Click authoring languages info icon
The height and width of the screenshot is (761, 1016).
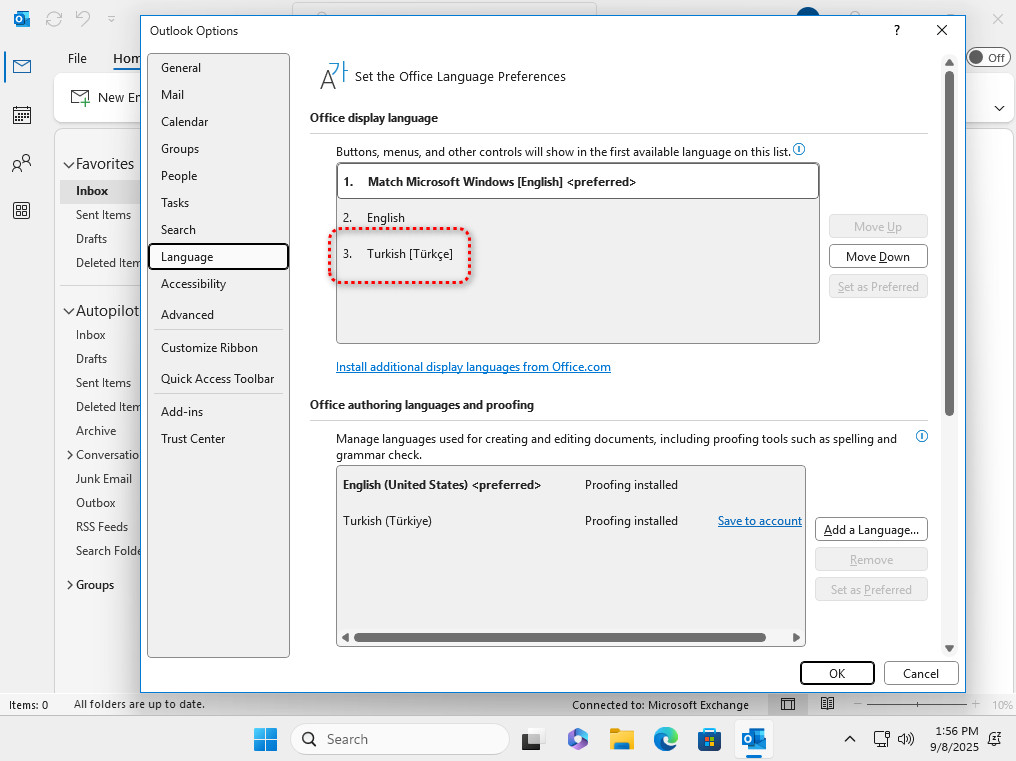922,437
